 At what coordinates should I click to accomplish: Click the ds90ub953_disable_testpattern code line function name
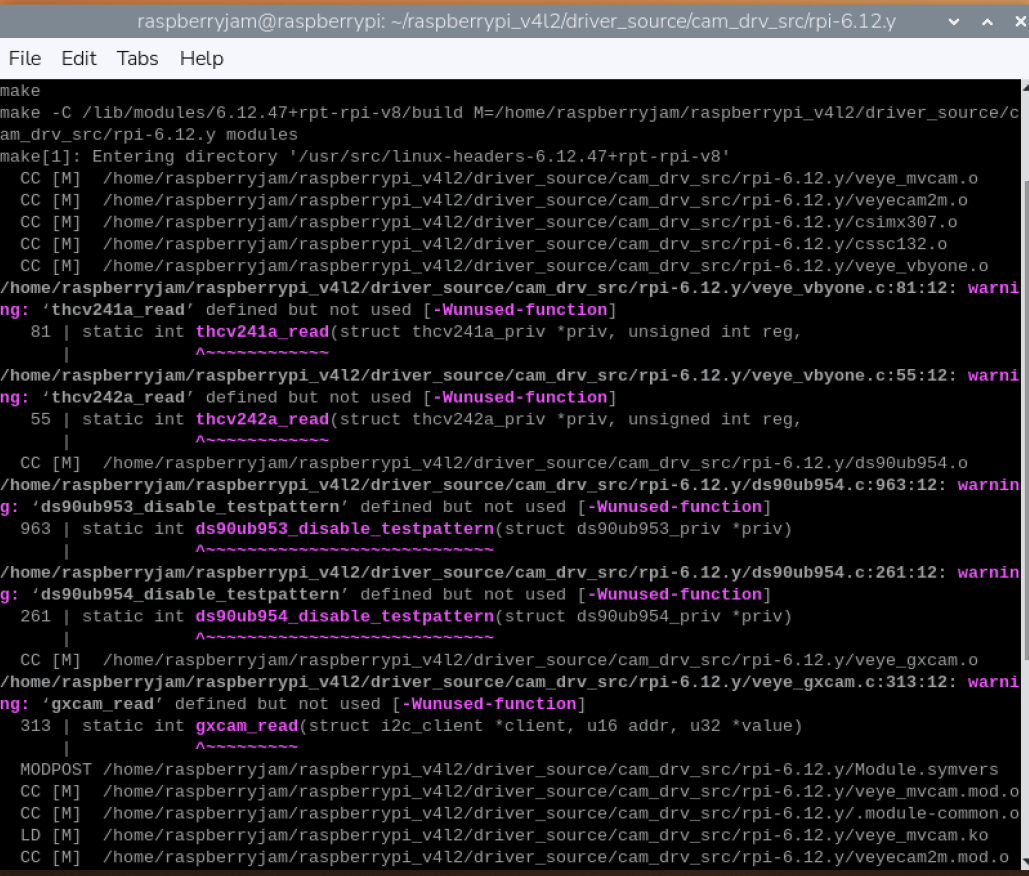click(345, 529)
